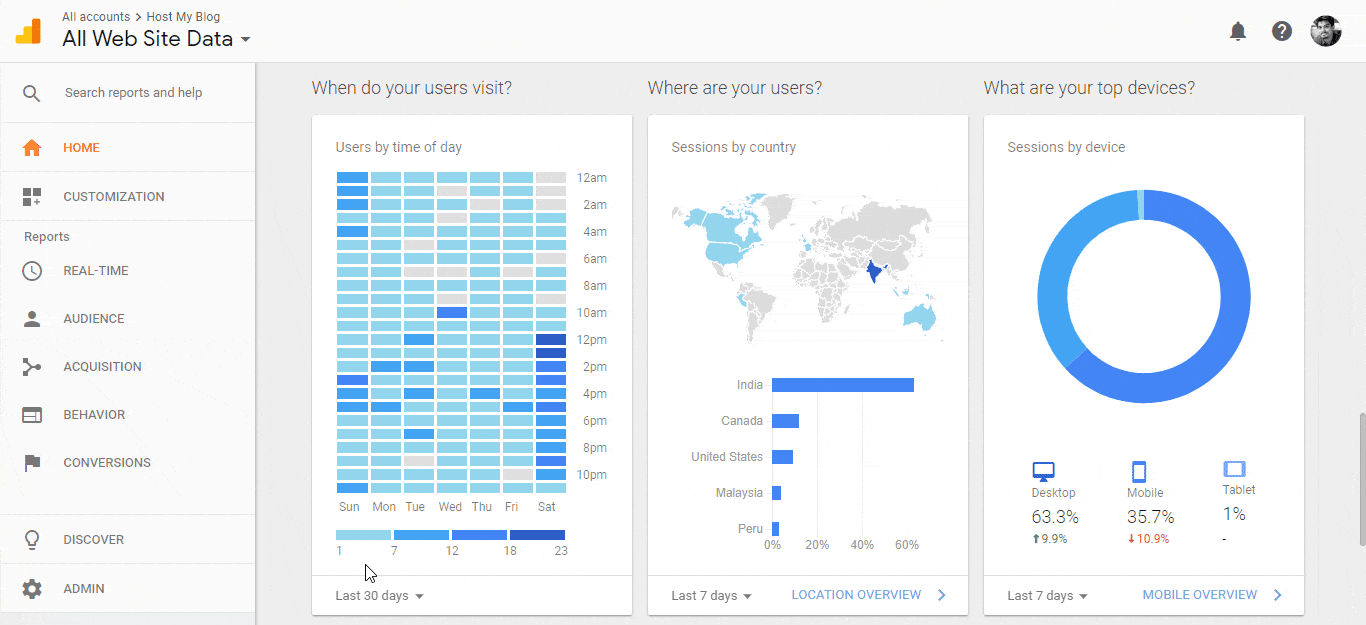Screen dimensions: 1366x625
Task: Click the Discover lightbulb icon
Action: coord(32,540)
